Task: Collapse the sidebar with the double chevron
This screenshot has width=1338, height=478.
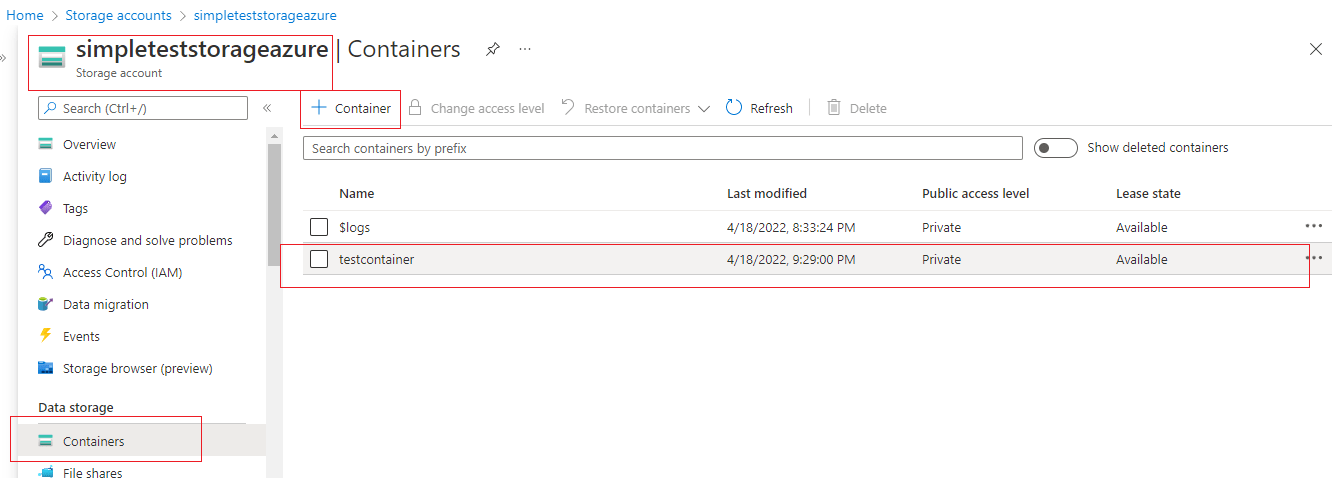Action: coord(267,108)
